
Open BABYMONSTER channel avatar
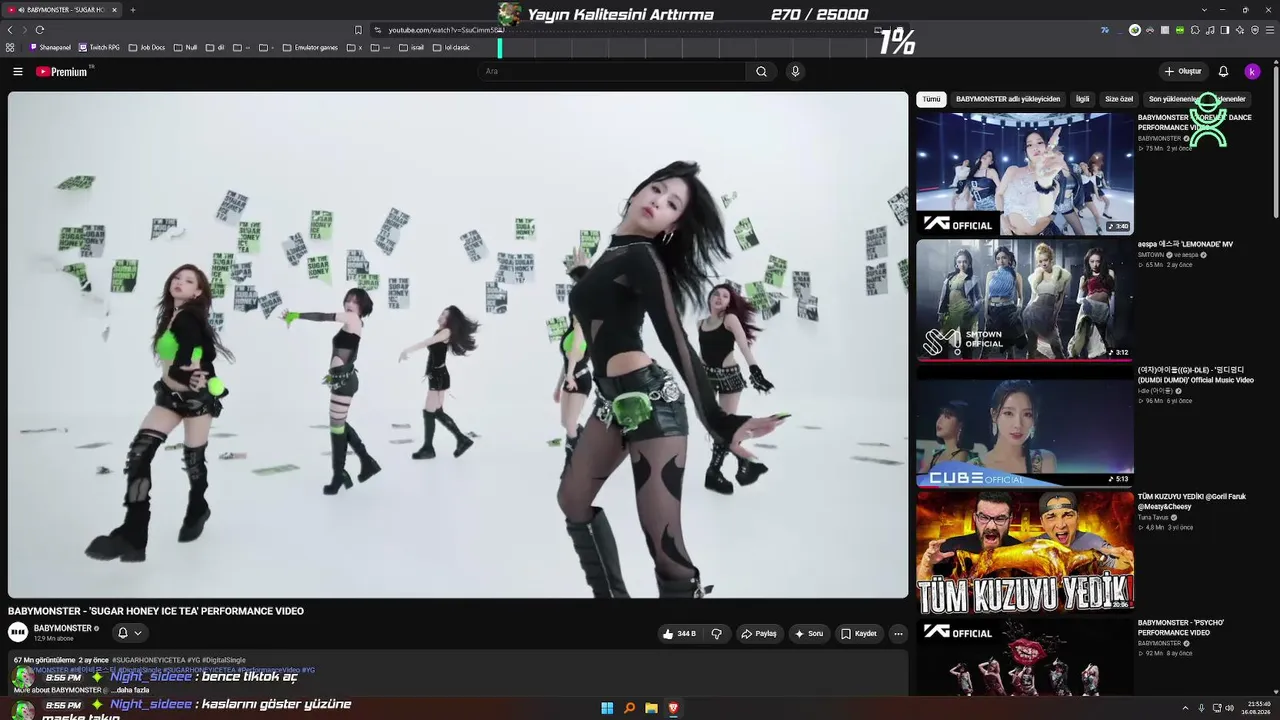click(18, 632)
